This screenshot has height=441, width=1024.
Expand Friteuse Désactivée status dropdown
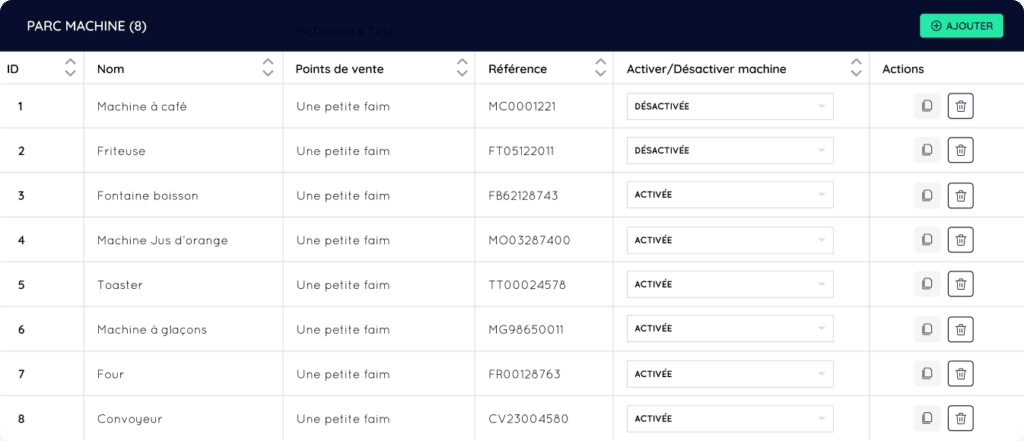point(729,151)
